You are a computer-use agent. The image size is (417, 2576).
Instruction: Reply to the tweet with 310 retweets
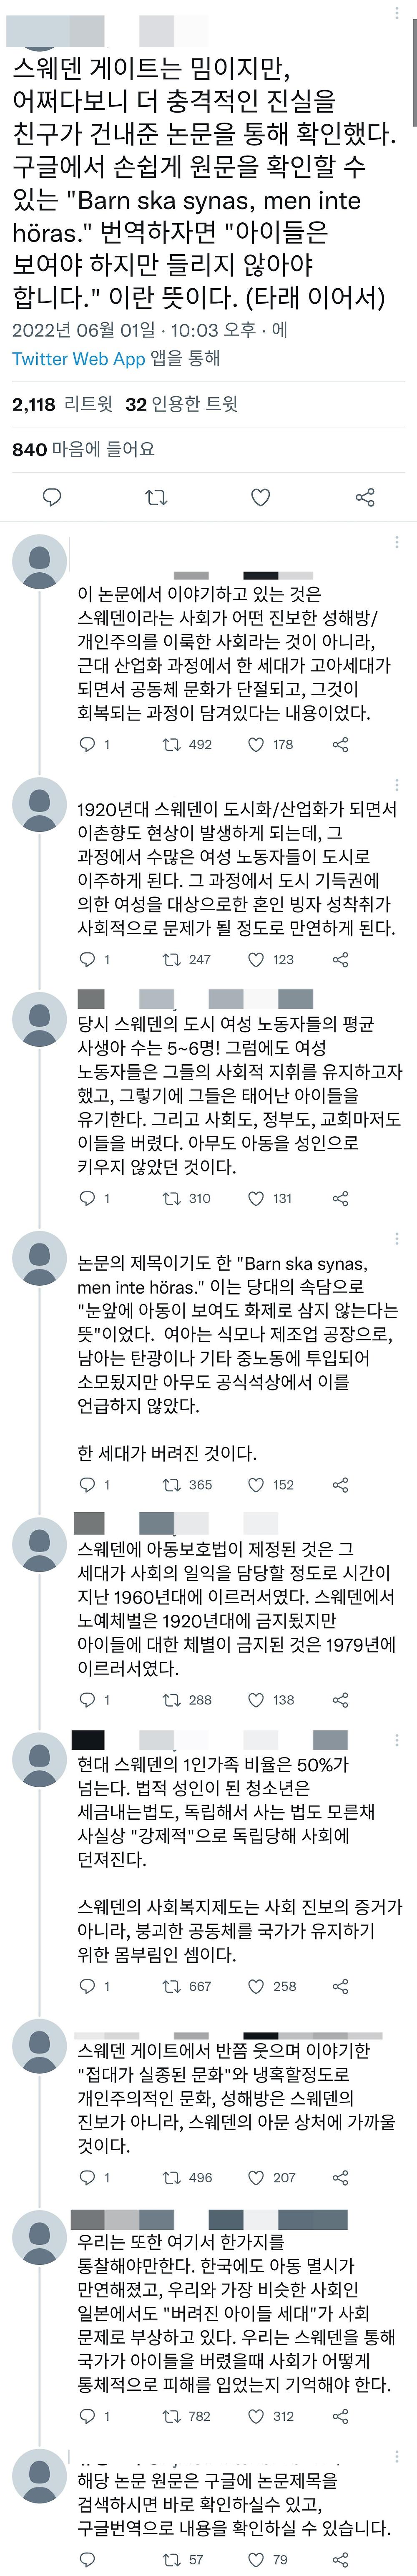click(87, 1198)
